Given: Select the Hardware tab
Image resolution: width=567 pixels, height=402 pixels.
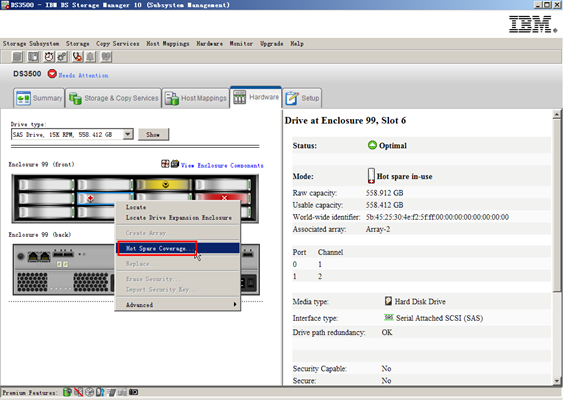Looking at the screenshot, I should (256, 97).
